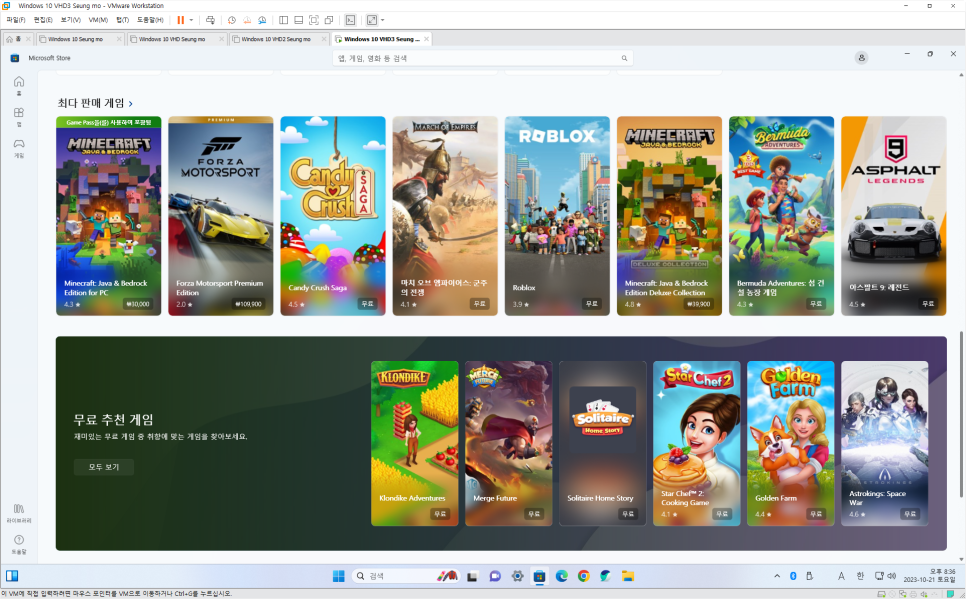Click the Store page vertical scrollbar thumb
The image size is (966, 599).
(x=961, y=414)
